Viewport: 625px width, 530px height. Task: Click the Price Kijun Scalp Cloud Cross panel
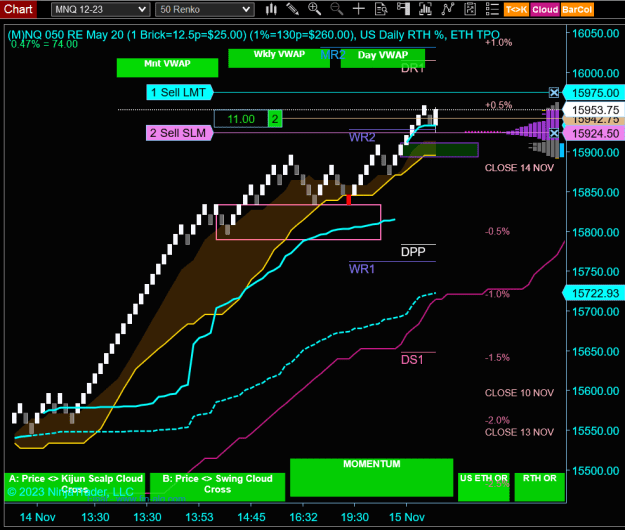[75, 487]
